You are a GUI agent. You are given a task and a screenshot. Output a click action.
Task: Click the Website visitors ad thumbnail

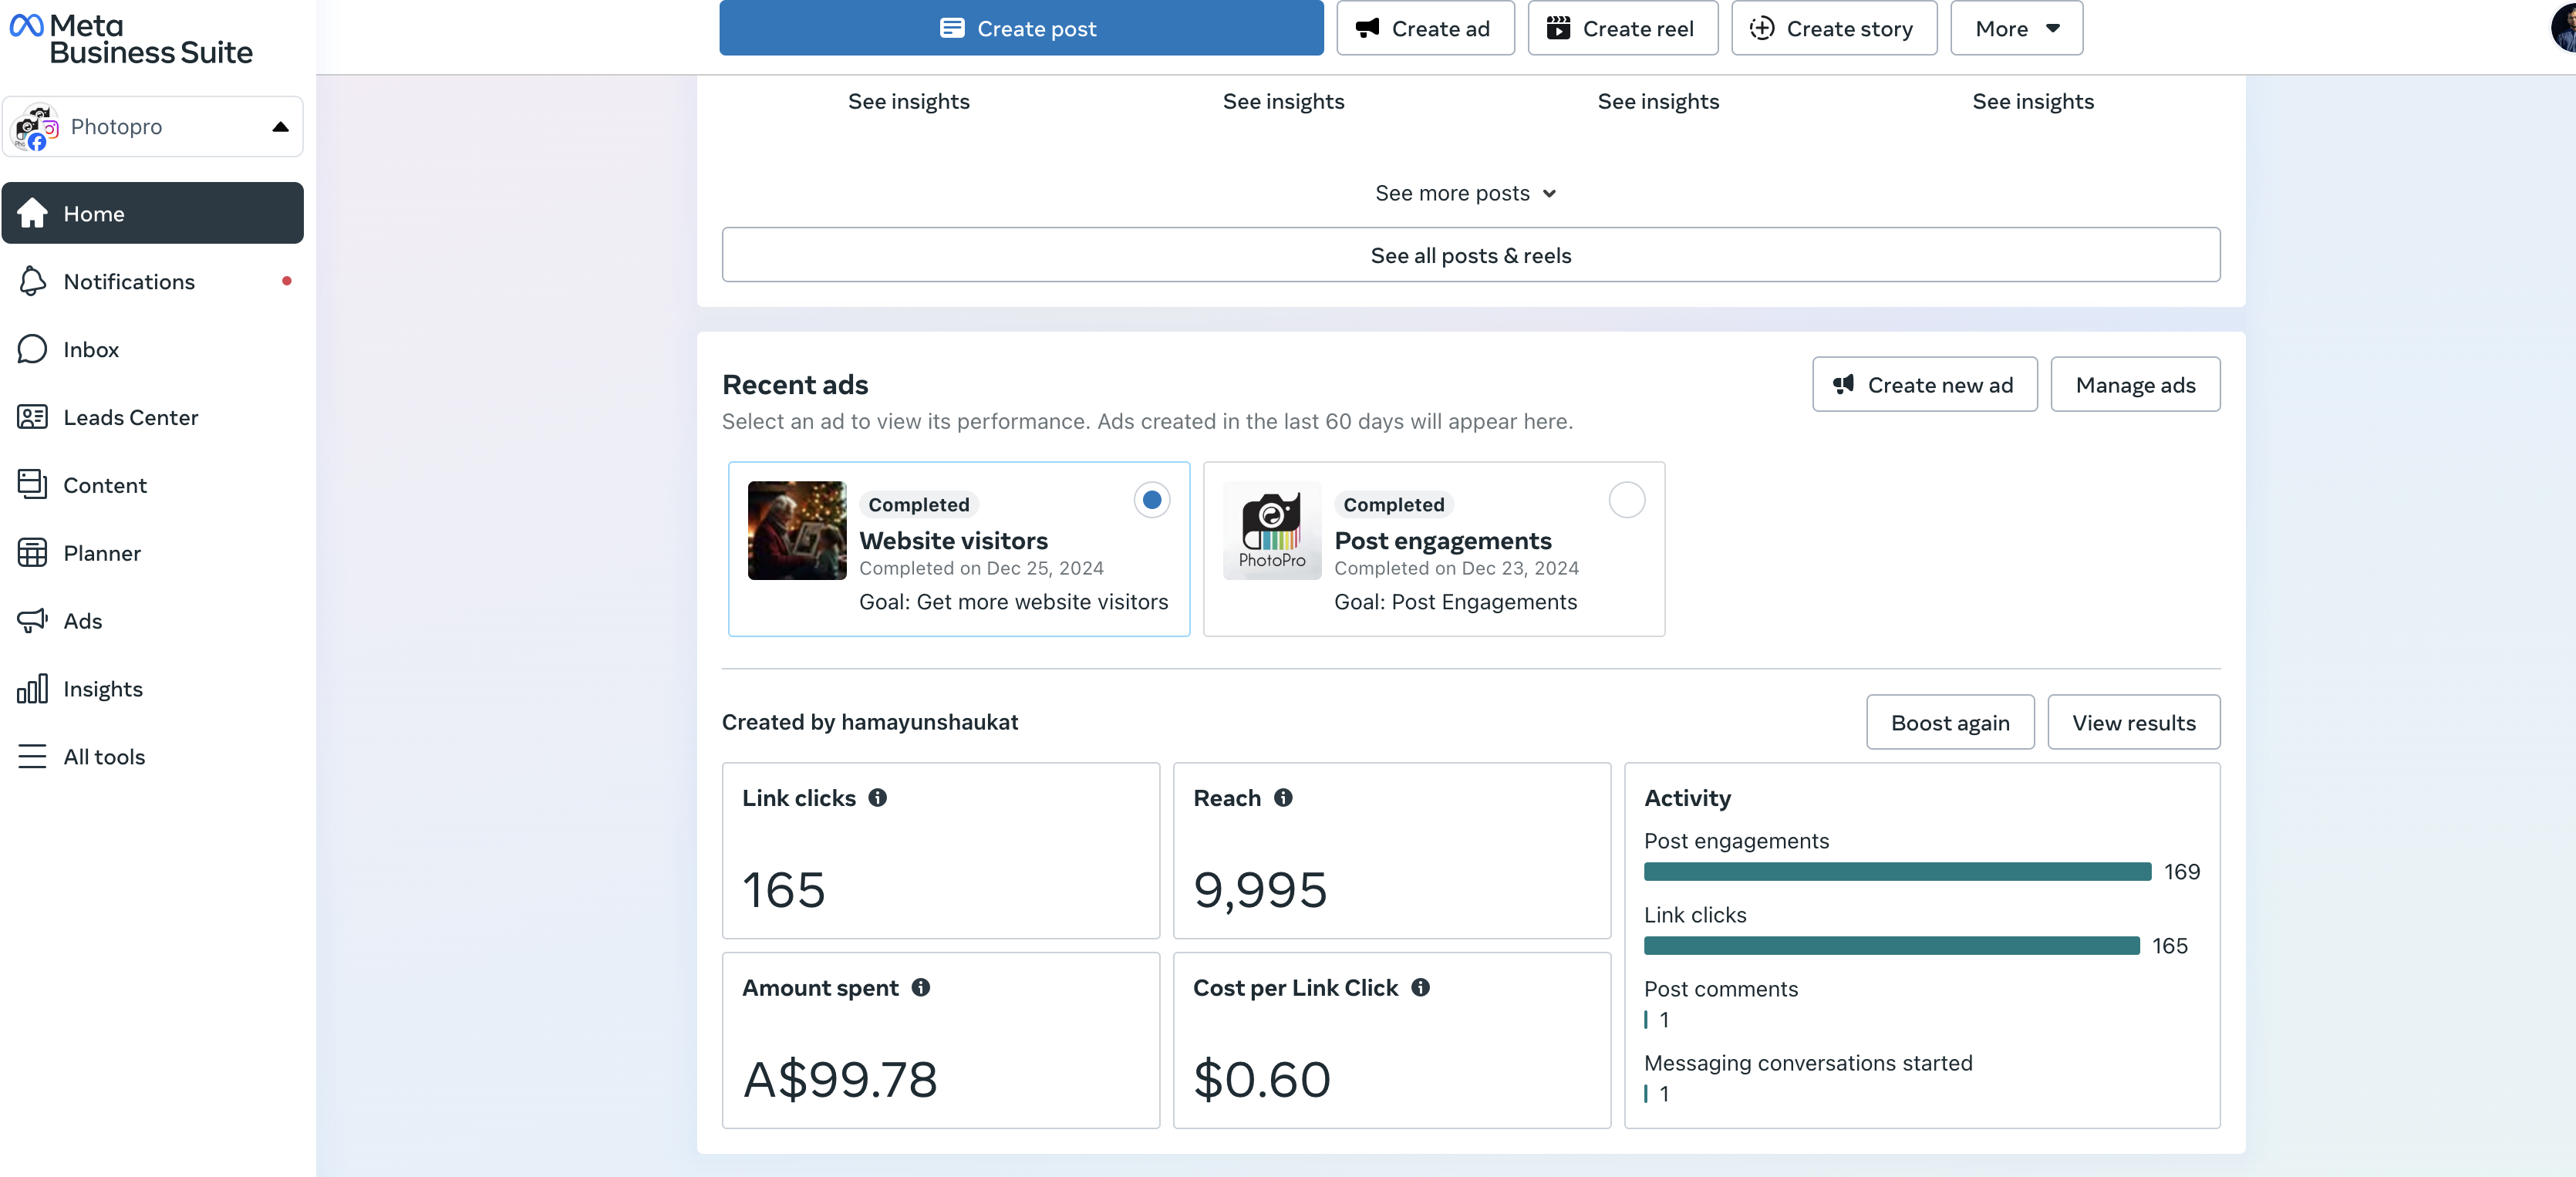point(797,530)
